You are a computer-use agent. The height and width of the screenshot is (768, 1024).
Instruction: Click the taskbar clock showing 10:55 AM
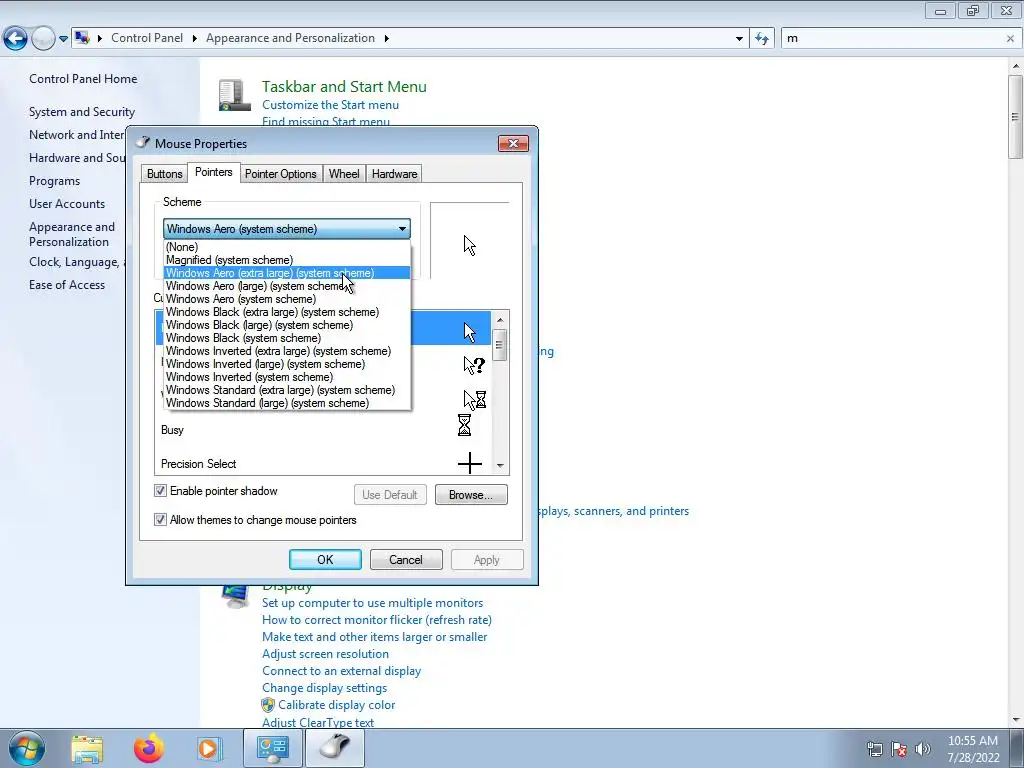point(973,749)
